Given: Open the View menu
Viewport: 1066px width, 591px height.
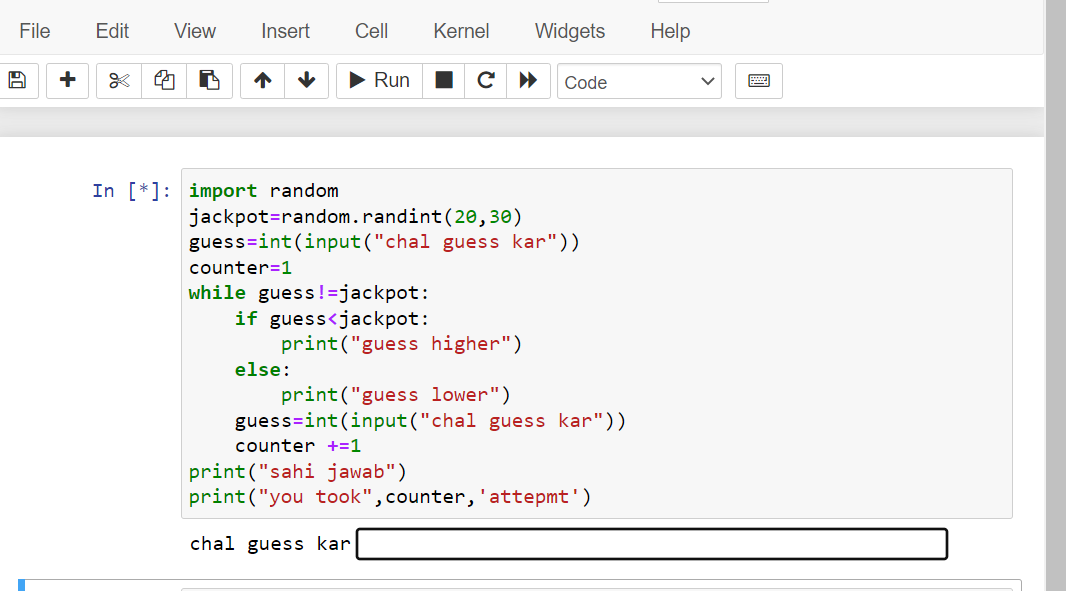Looking at the screenshot, I should pos(194,31).
